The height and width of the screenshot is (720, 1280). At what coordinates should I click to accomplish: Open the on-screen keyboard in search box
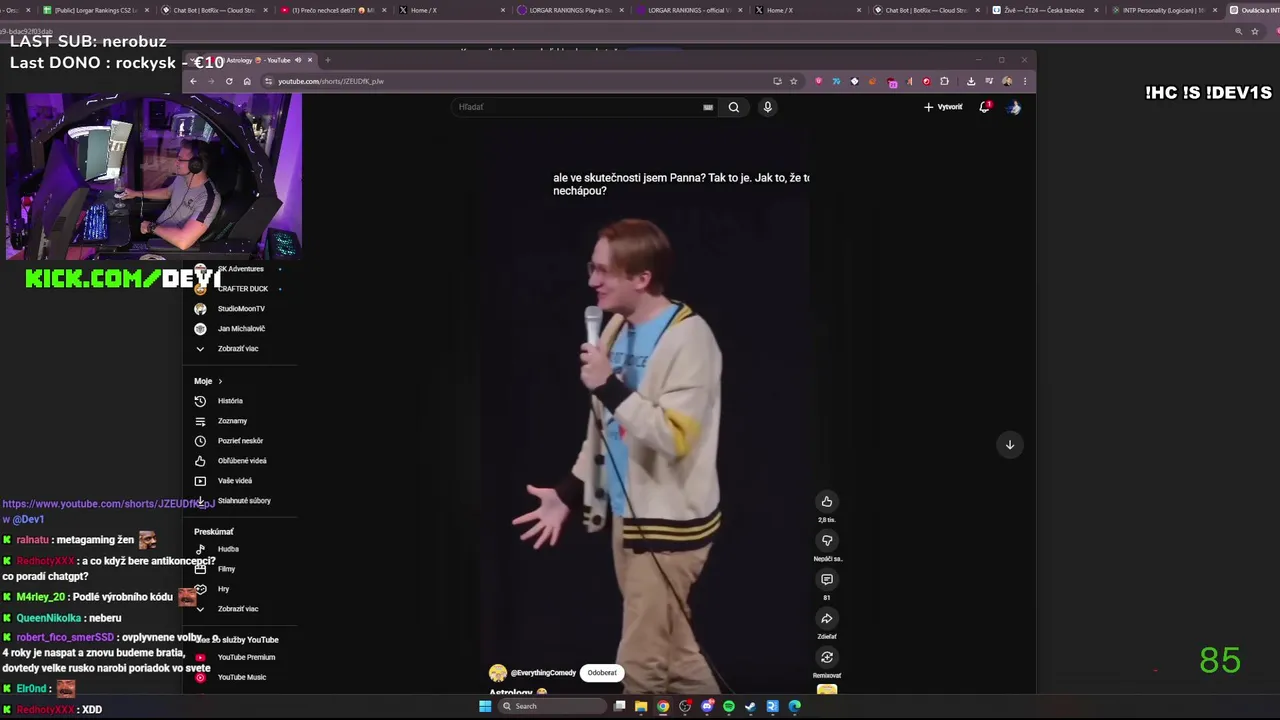(708, 107)
